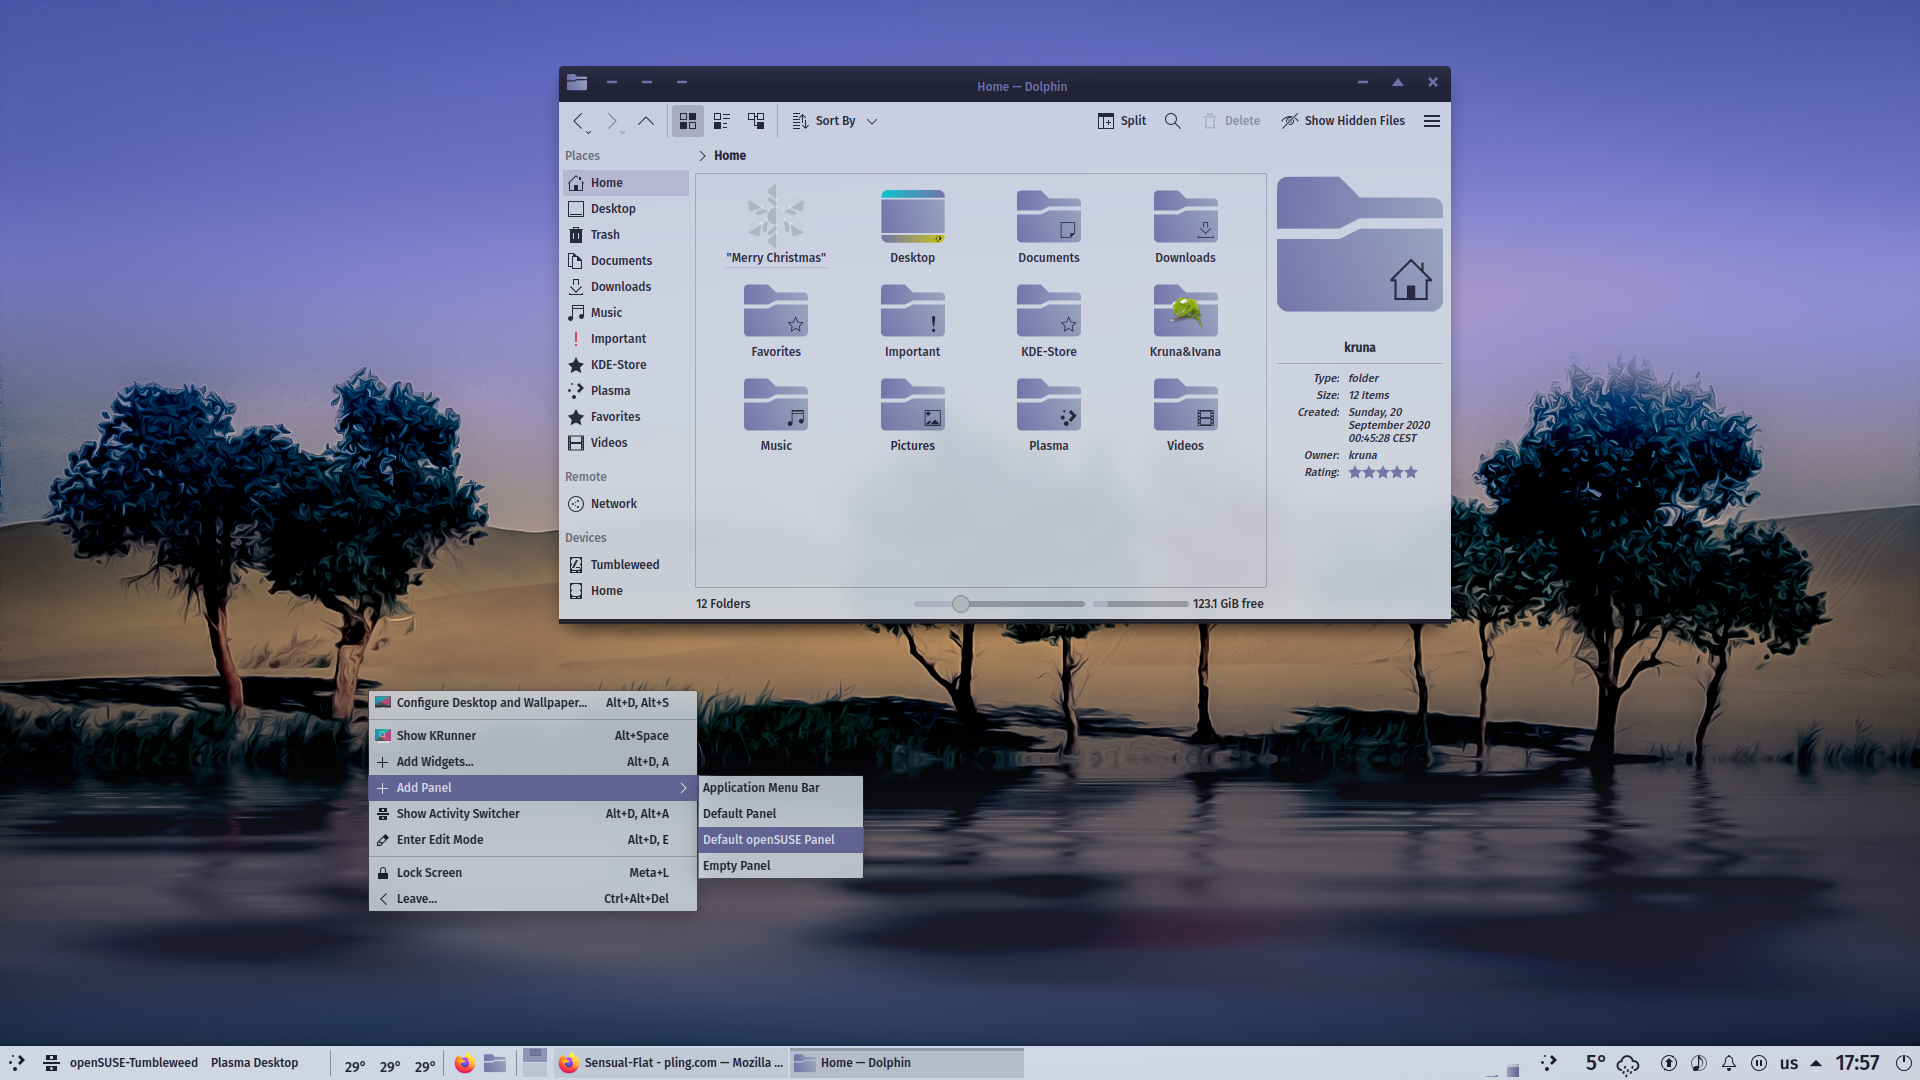Open Trash in the Places panel
The image size is (1920, 1080).
click(x=626, y=235)
